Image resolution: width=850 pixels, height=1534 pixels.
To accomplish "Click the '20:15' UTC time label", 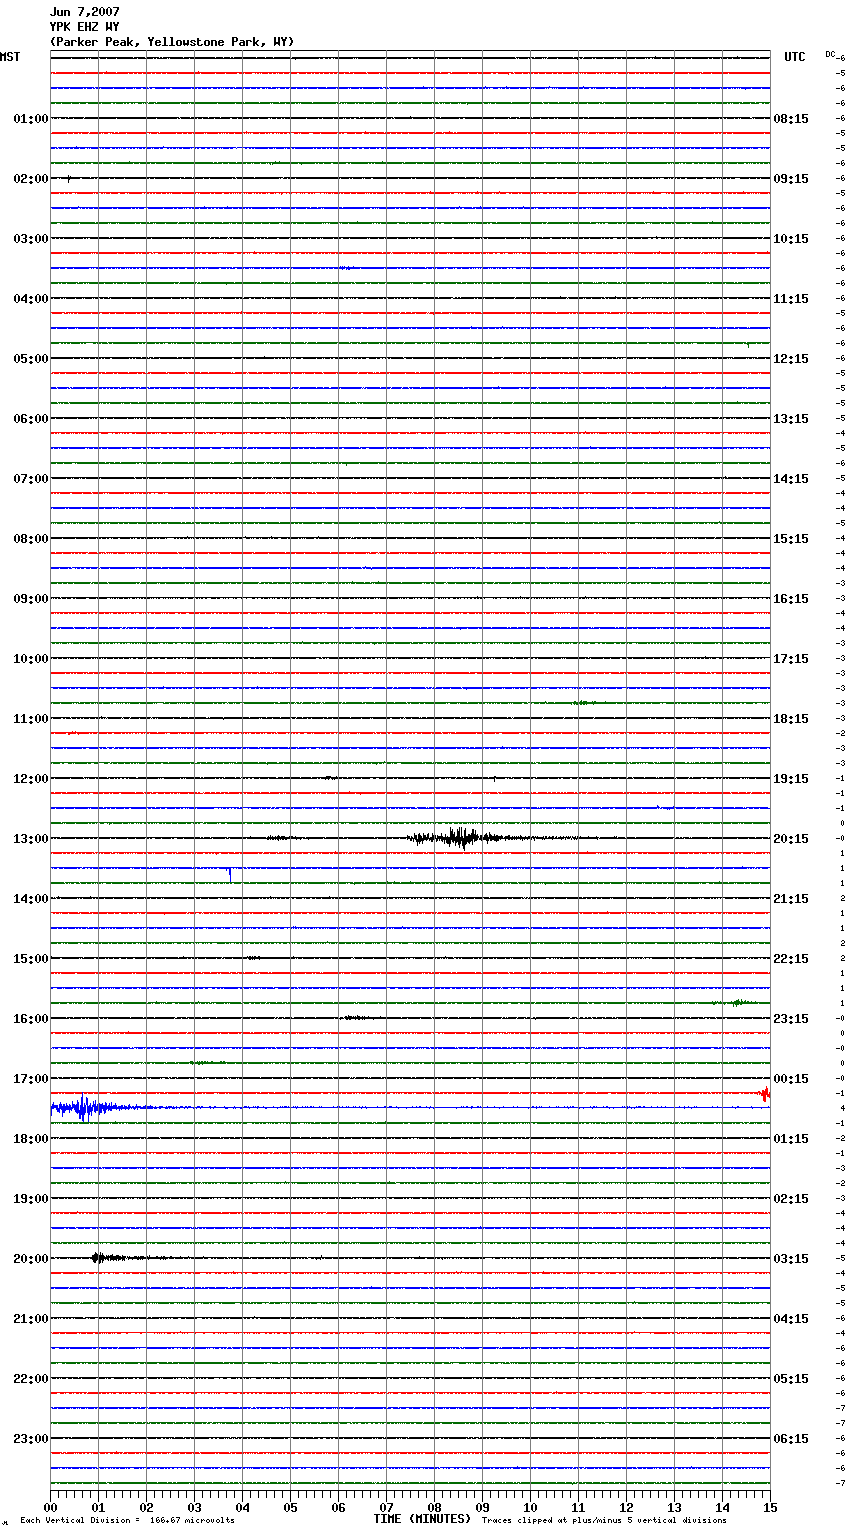I will [x=791, y=839].
